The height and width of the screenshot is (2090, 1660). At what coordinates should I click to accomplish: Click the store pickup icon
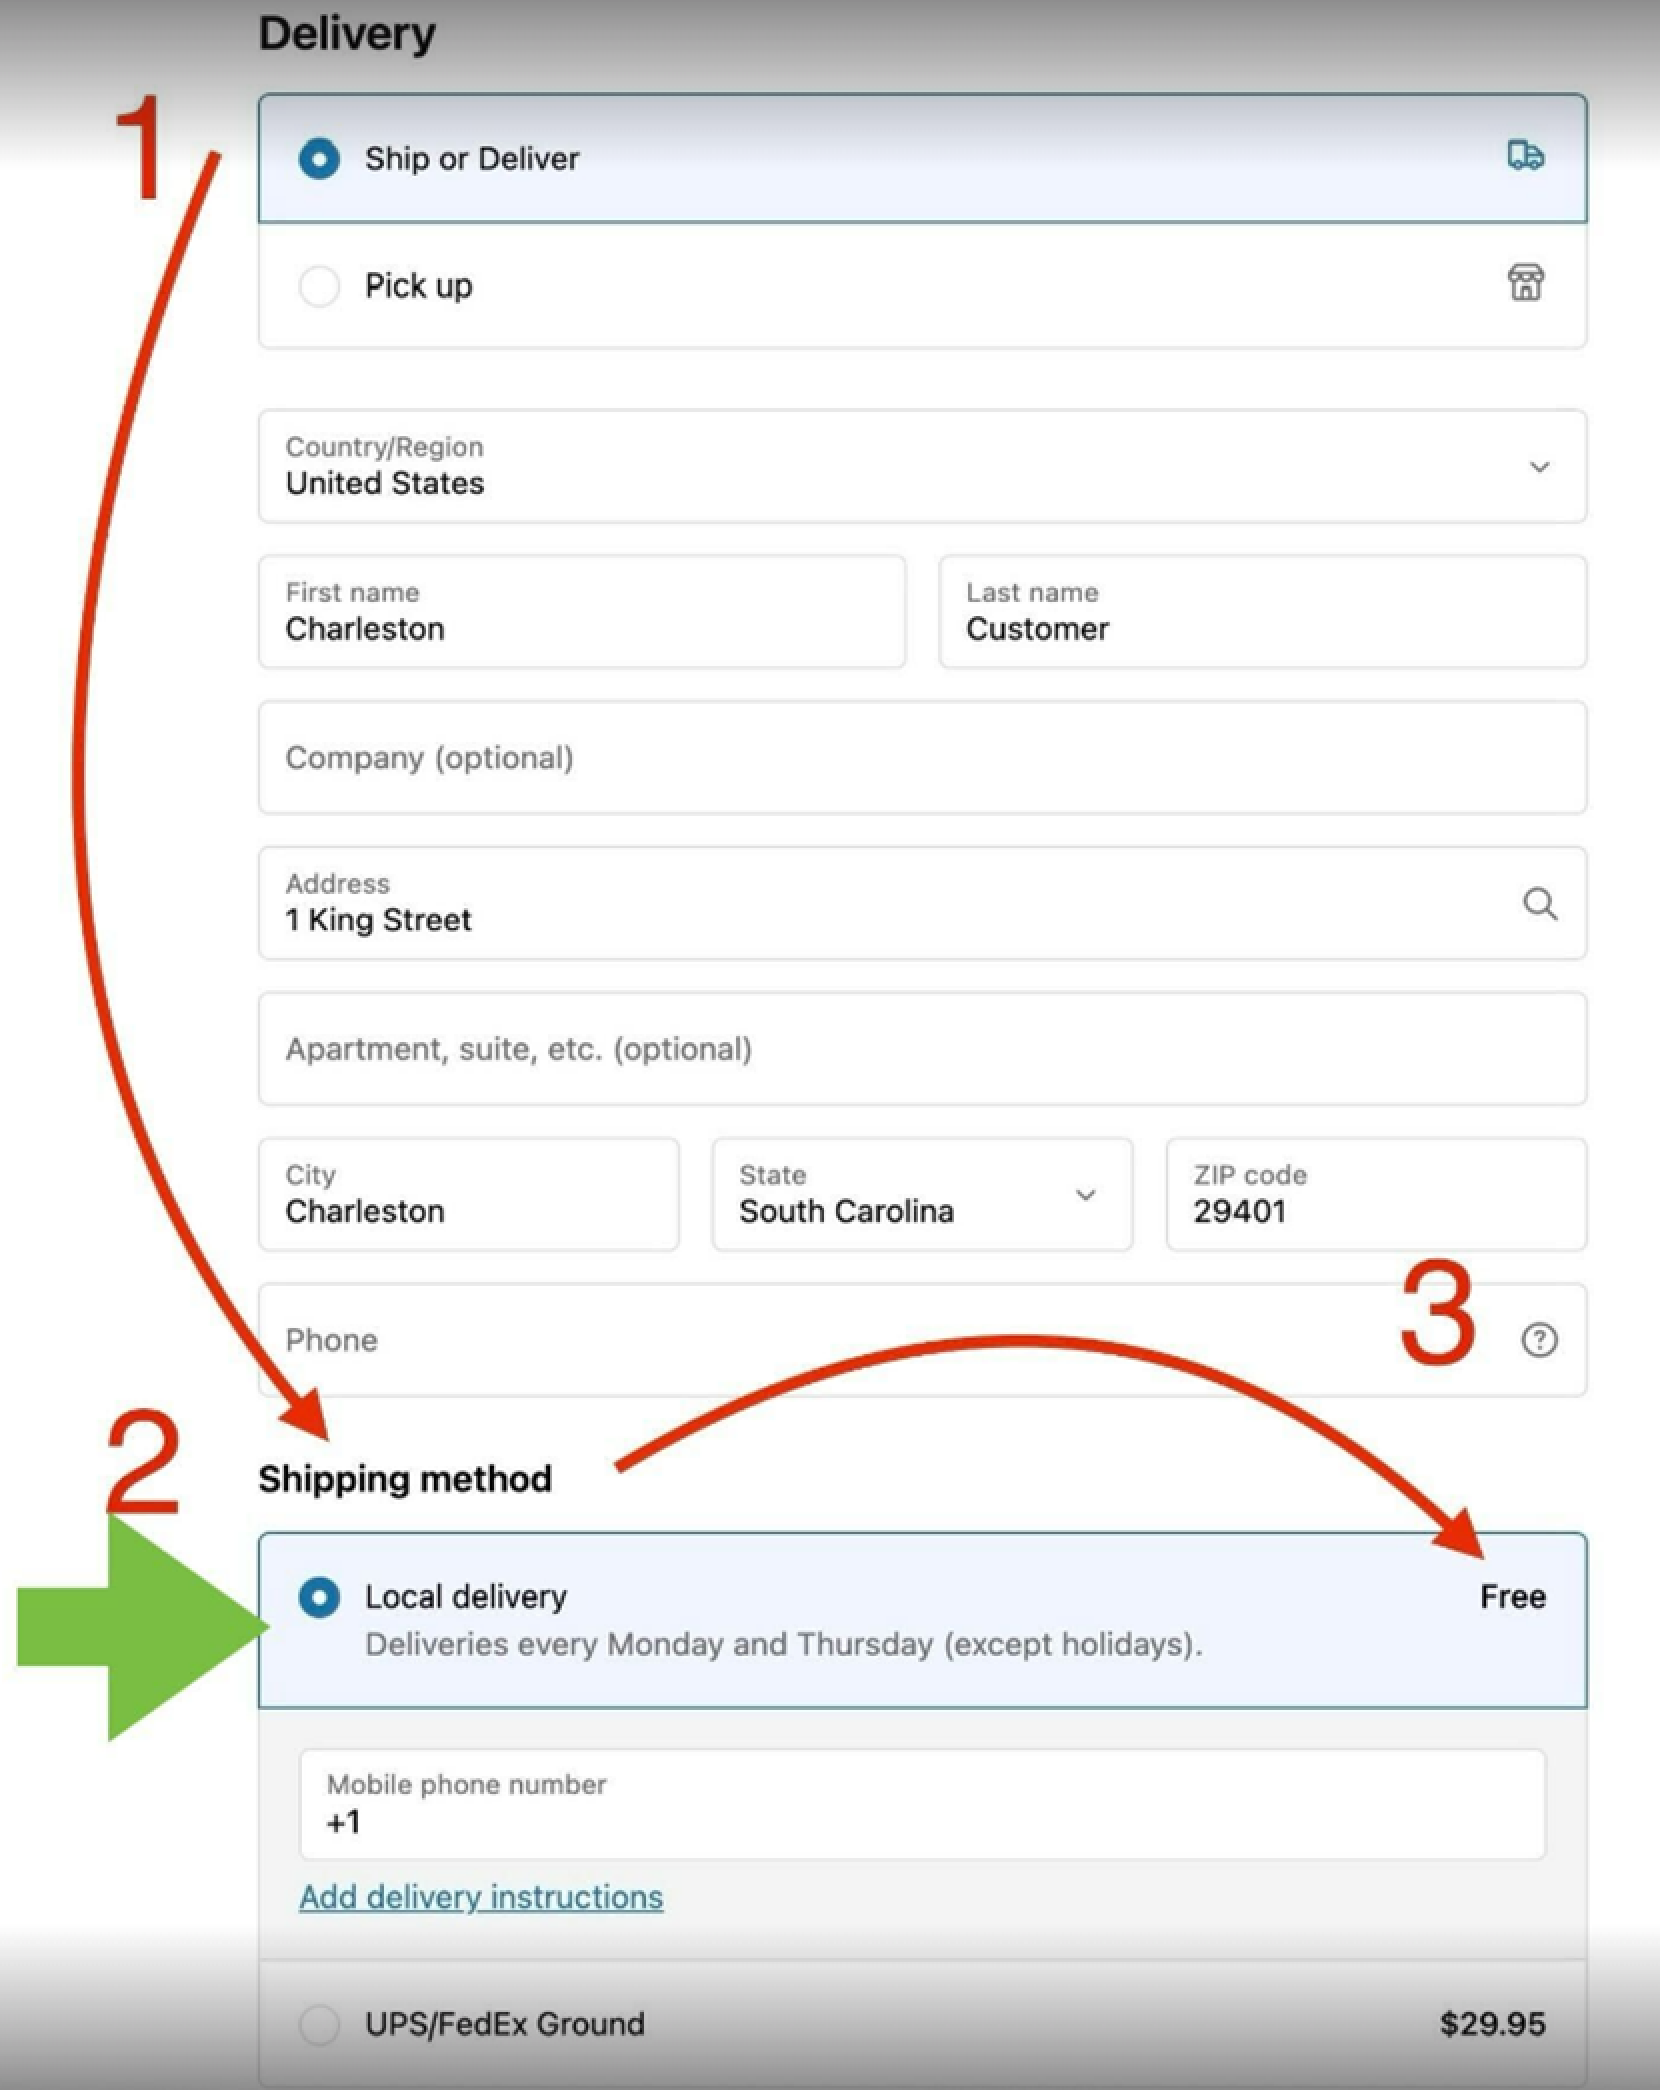point(1525,283)
